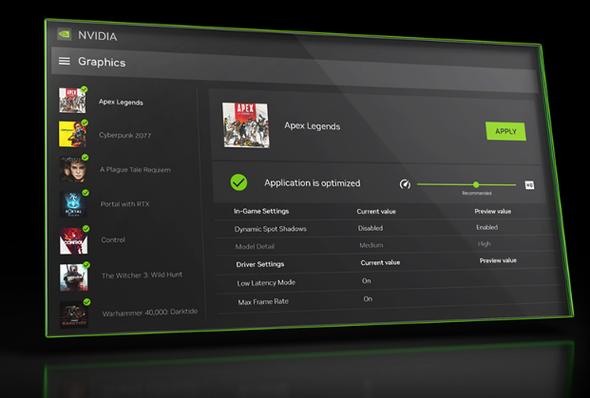Open the hamburger menu beside Graphics

click(x=64, y=61)
